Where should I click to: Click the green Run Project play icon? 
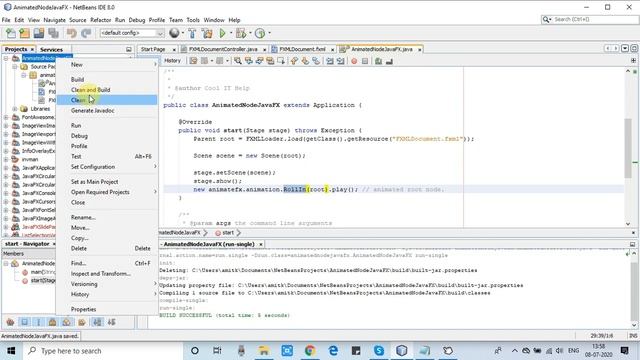(x=222, y=33)
